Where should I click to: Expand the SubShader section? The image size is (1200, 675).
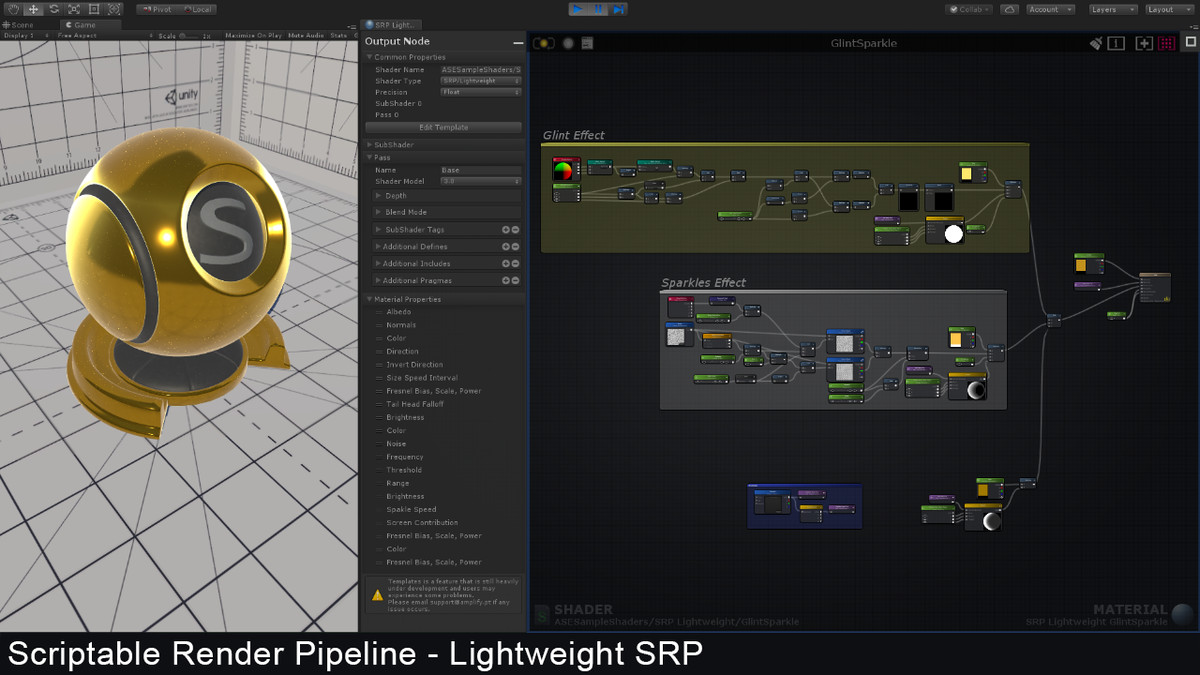444,145
